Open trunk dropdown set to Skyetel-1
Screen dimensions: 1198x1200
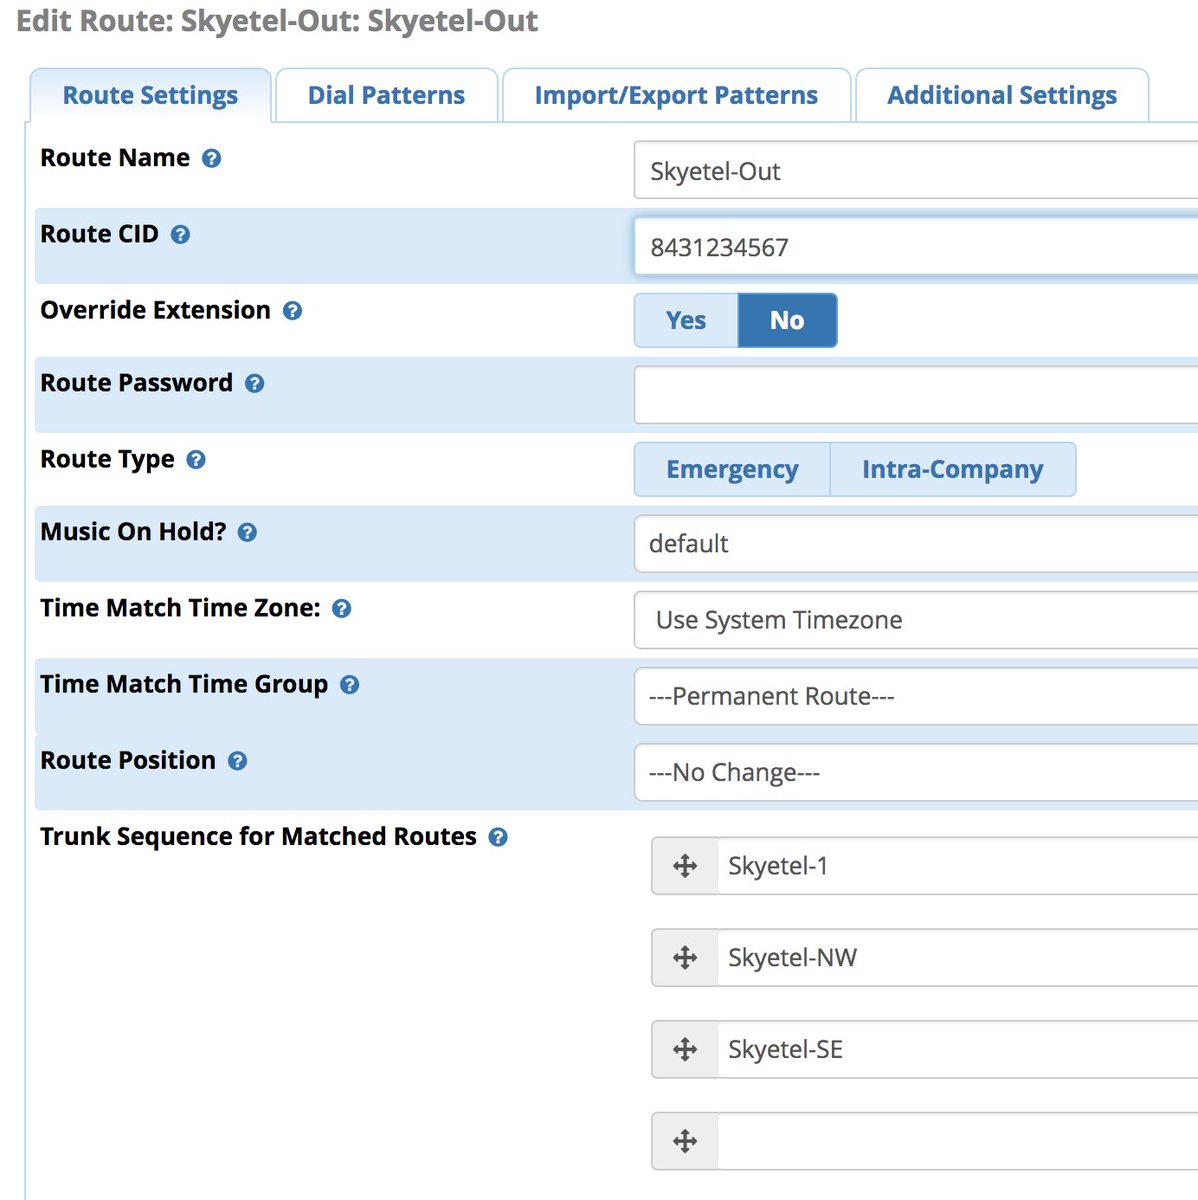click(x=958, y=866)
